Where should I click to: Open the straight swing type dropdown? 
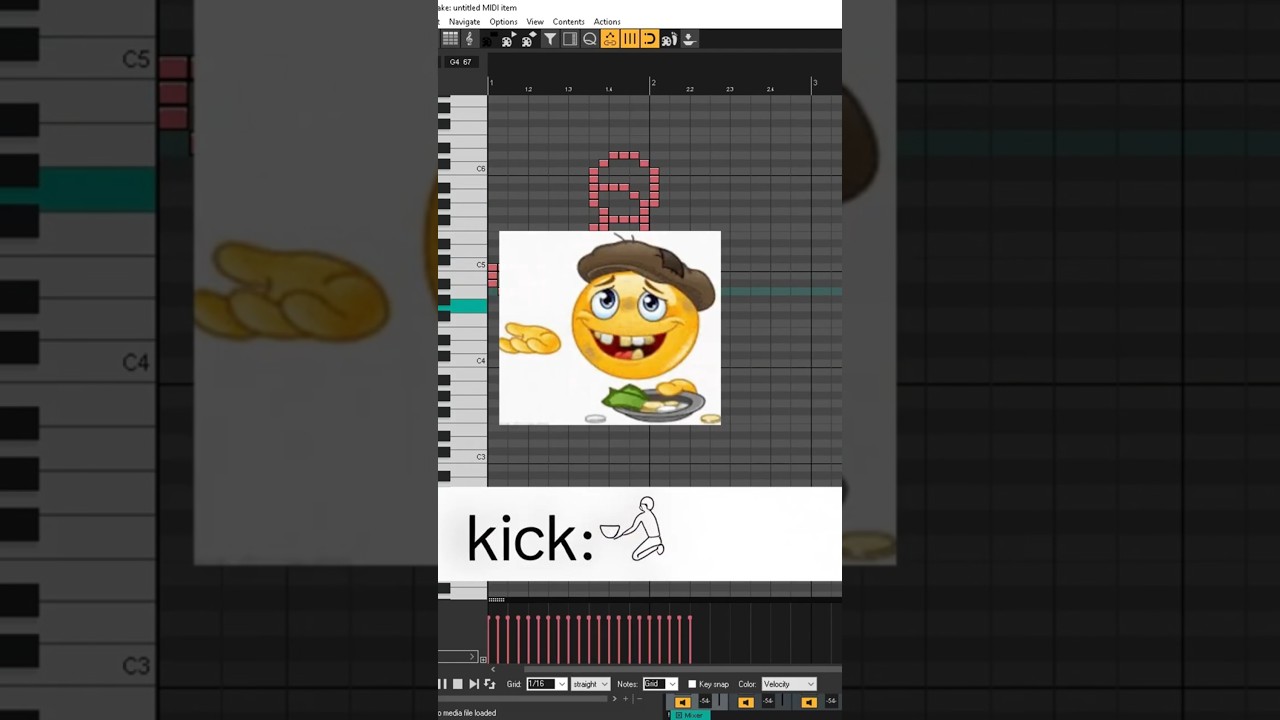(591, 684)
